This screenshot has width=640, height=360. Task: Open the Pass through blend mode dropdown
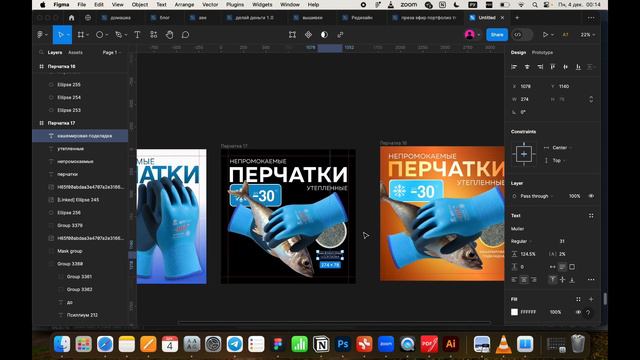(x=536, y=196)
